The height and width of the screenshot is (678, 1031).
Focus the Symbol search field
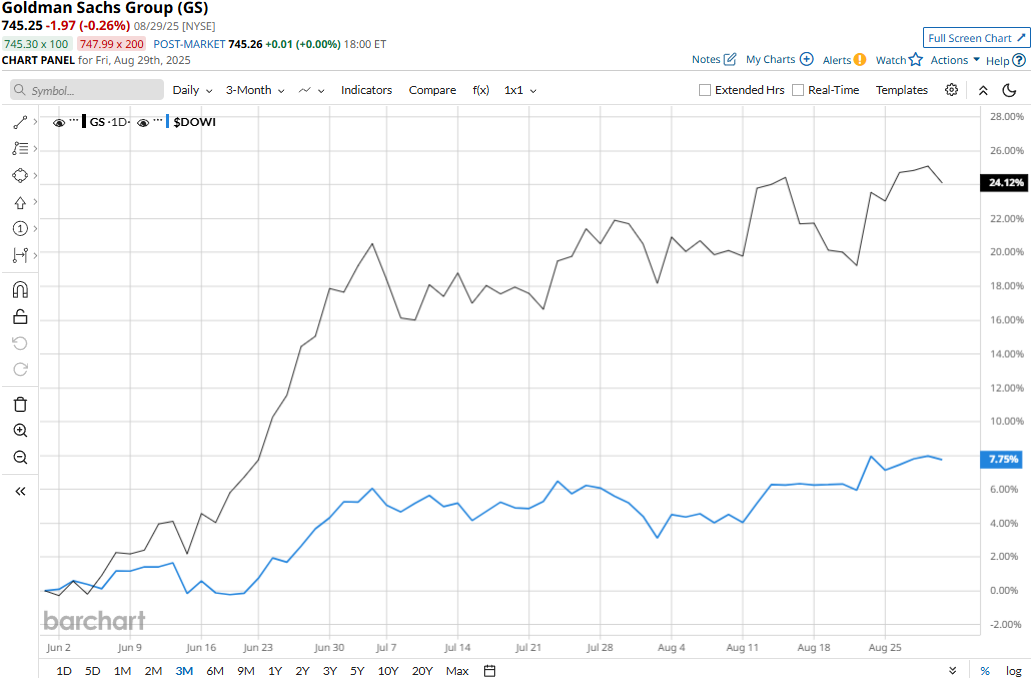[87, 90]
